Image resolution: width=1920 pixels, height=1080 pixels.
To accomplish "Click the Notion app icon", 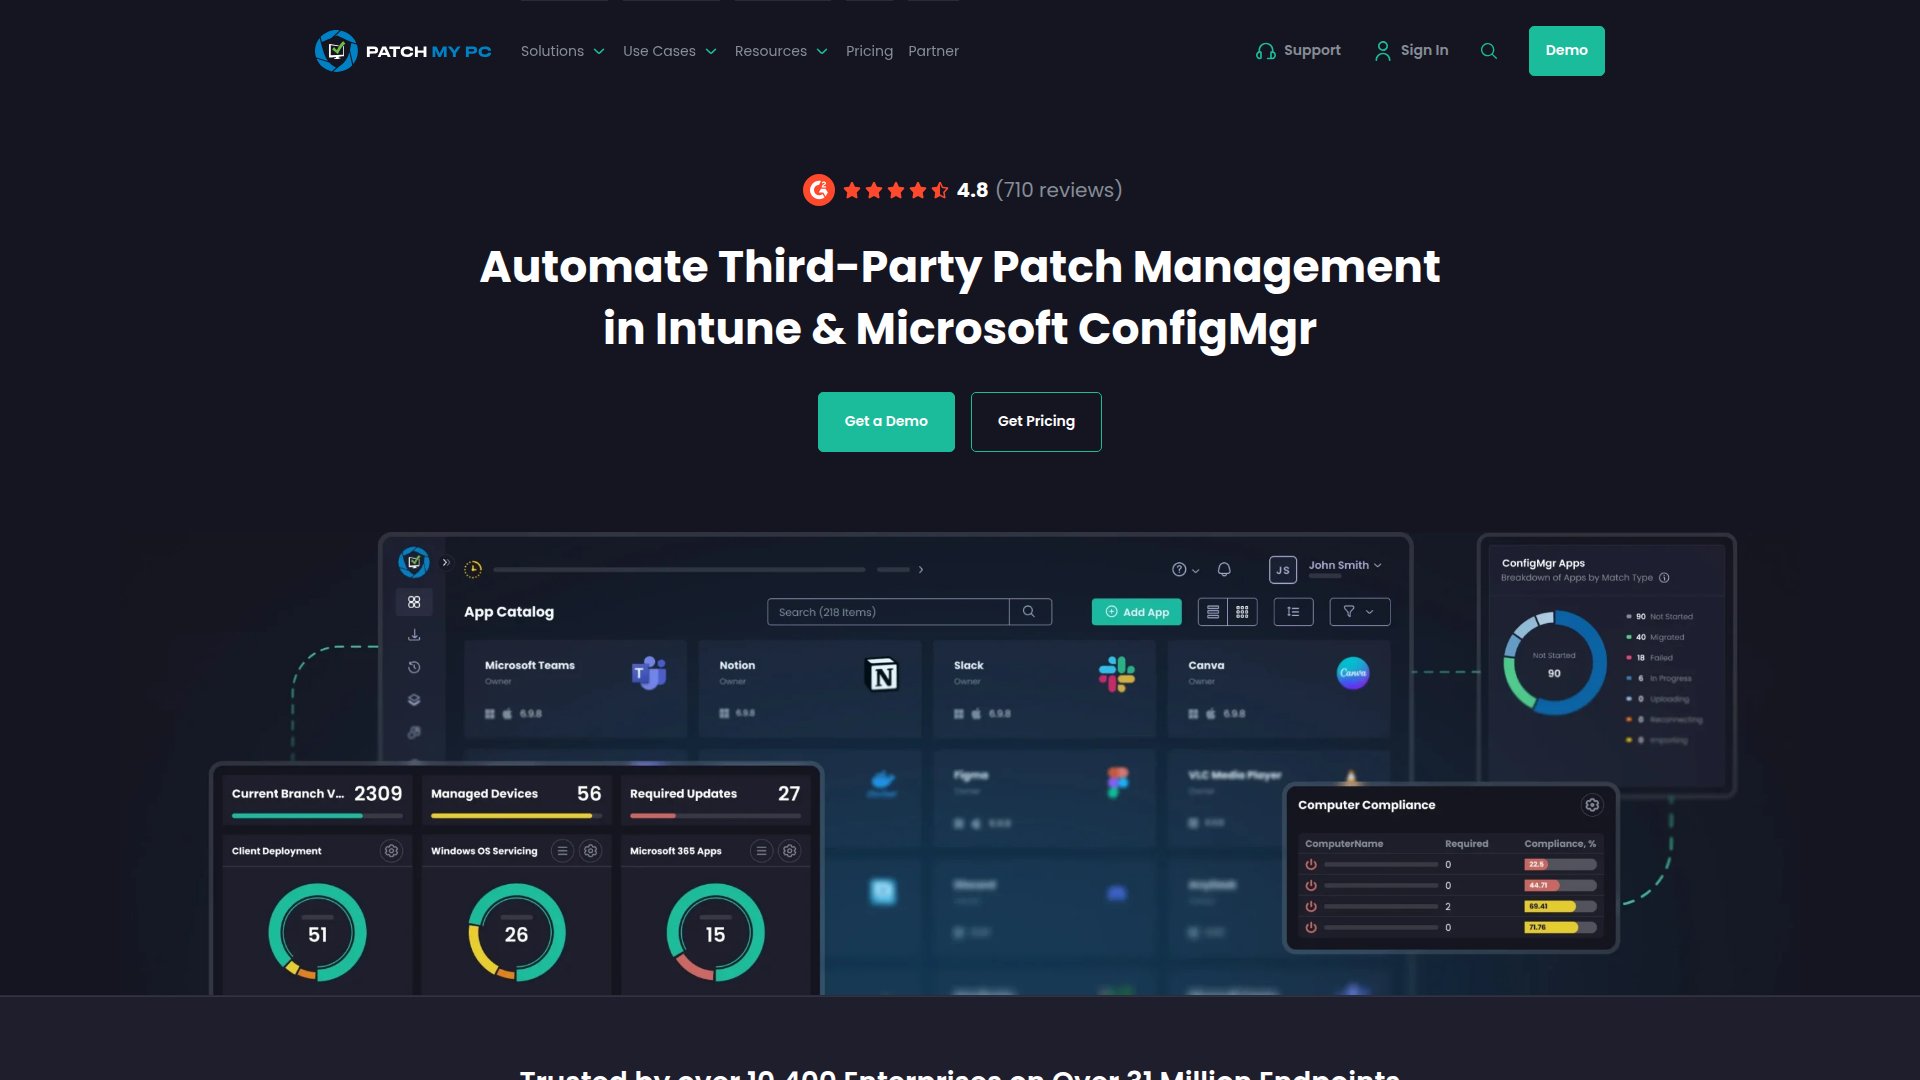I will (x=882, y=675).
